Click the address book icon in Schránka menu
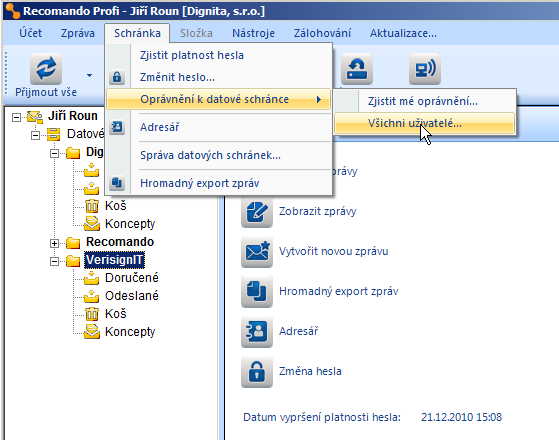Screen dimensions: 559x440 click(117, 127)
